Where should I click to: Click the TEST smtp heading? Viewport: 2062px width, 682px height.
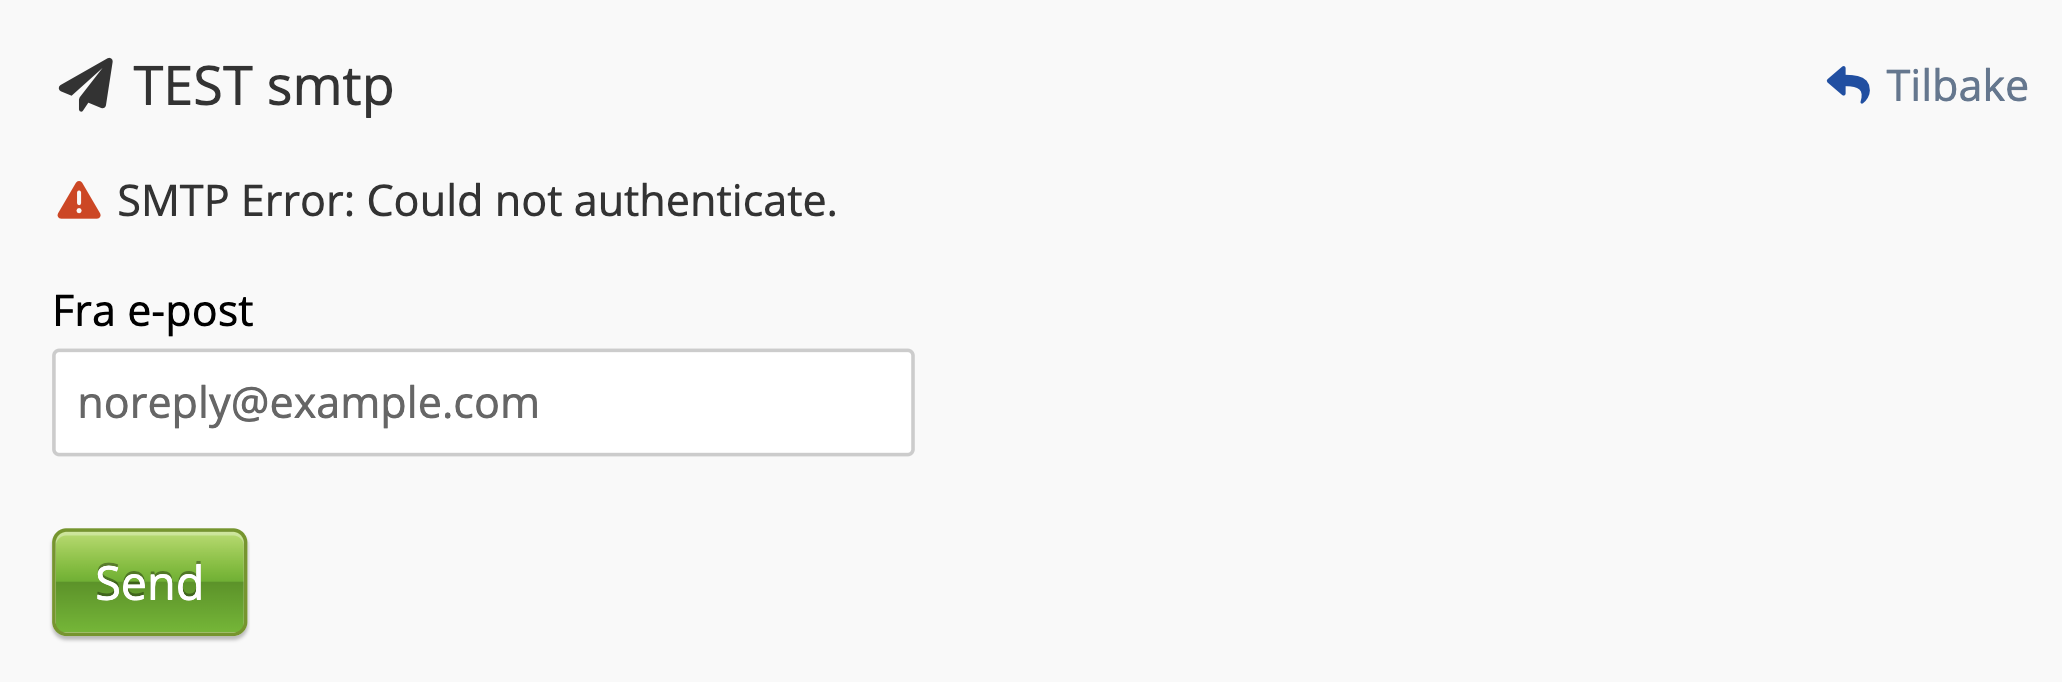[263, 86]
